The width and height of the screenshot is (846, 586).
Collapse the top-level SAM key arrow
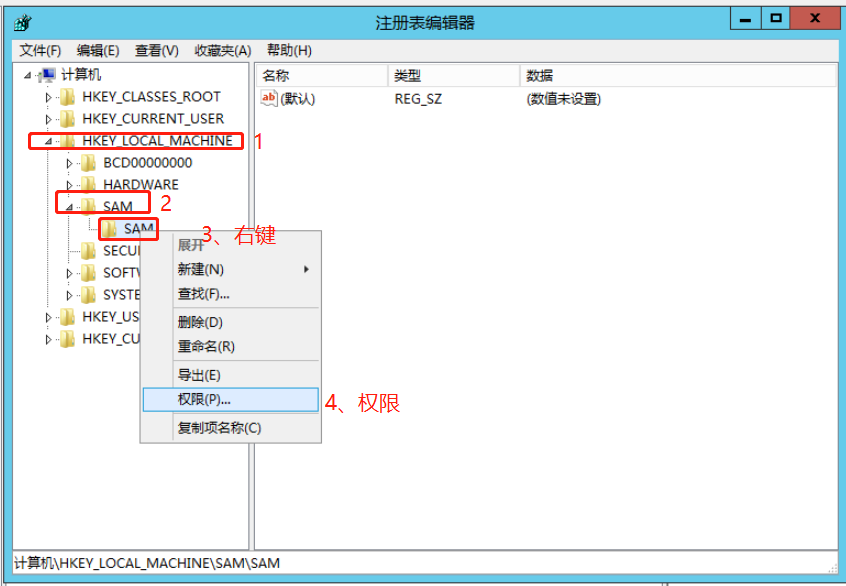(69, 207)
